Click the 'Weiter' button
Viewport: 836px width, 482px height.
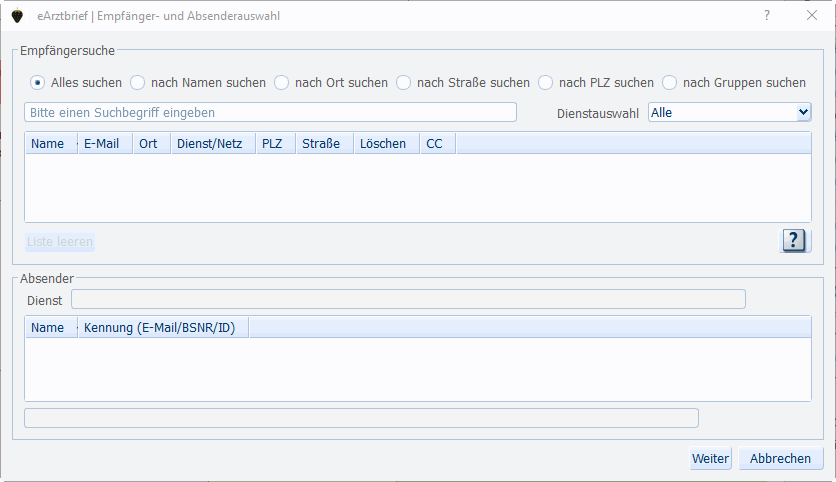[710, 459]
